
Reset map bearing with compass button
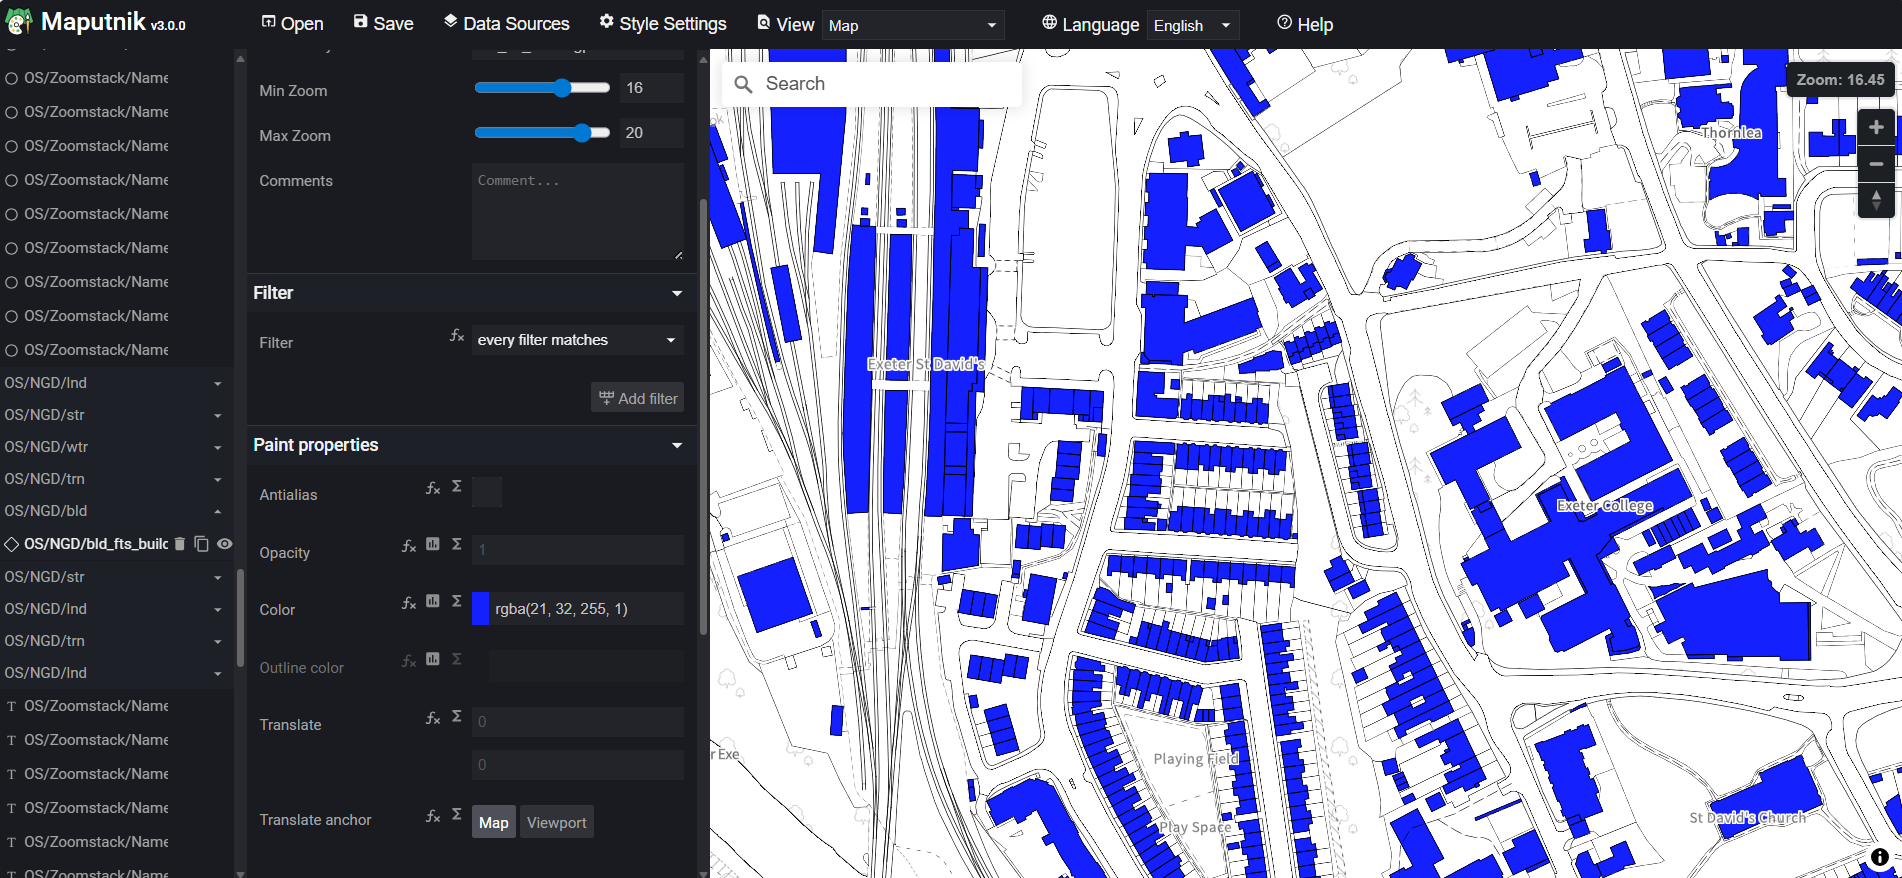(x=1876, y=200)
